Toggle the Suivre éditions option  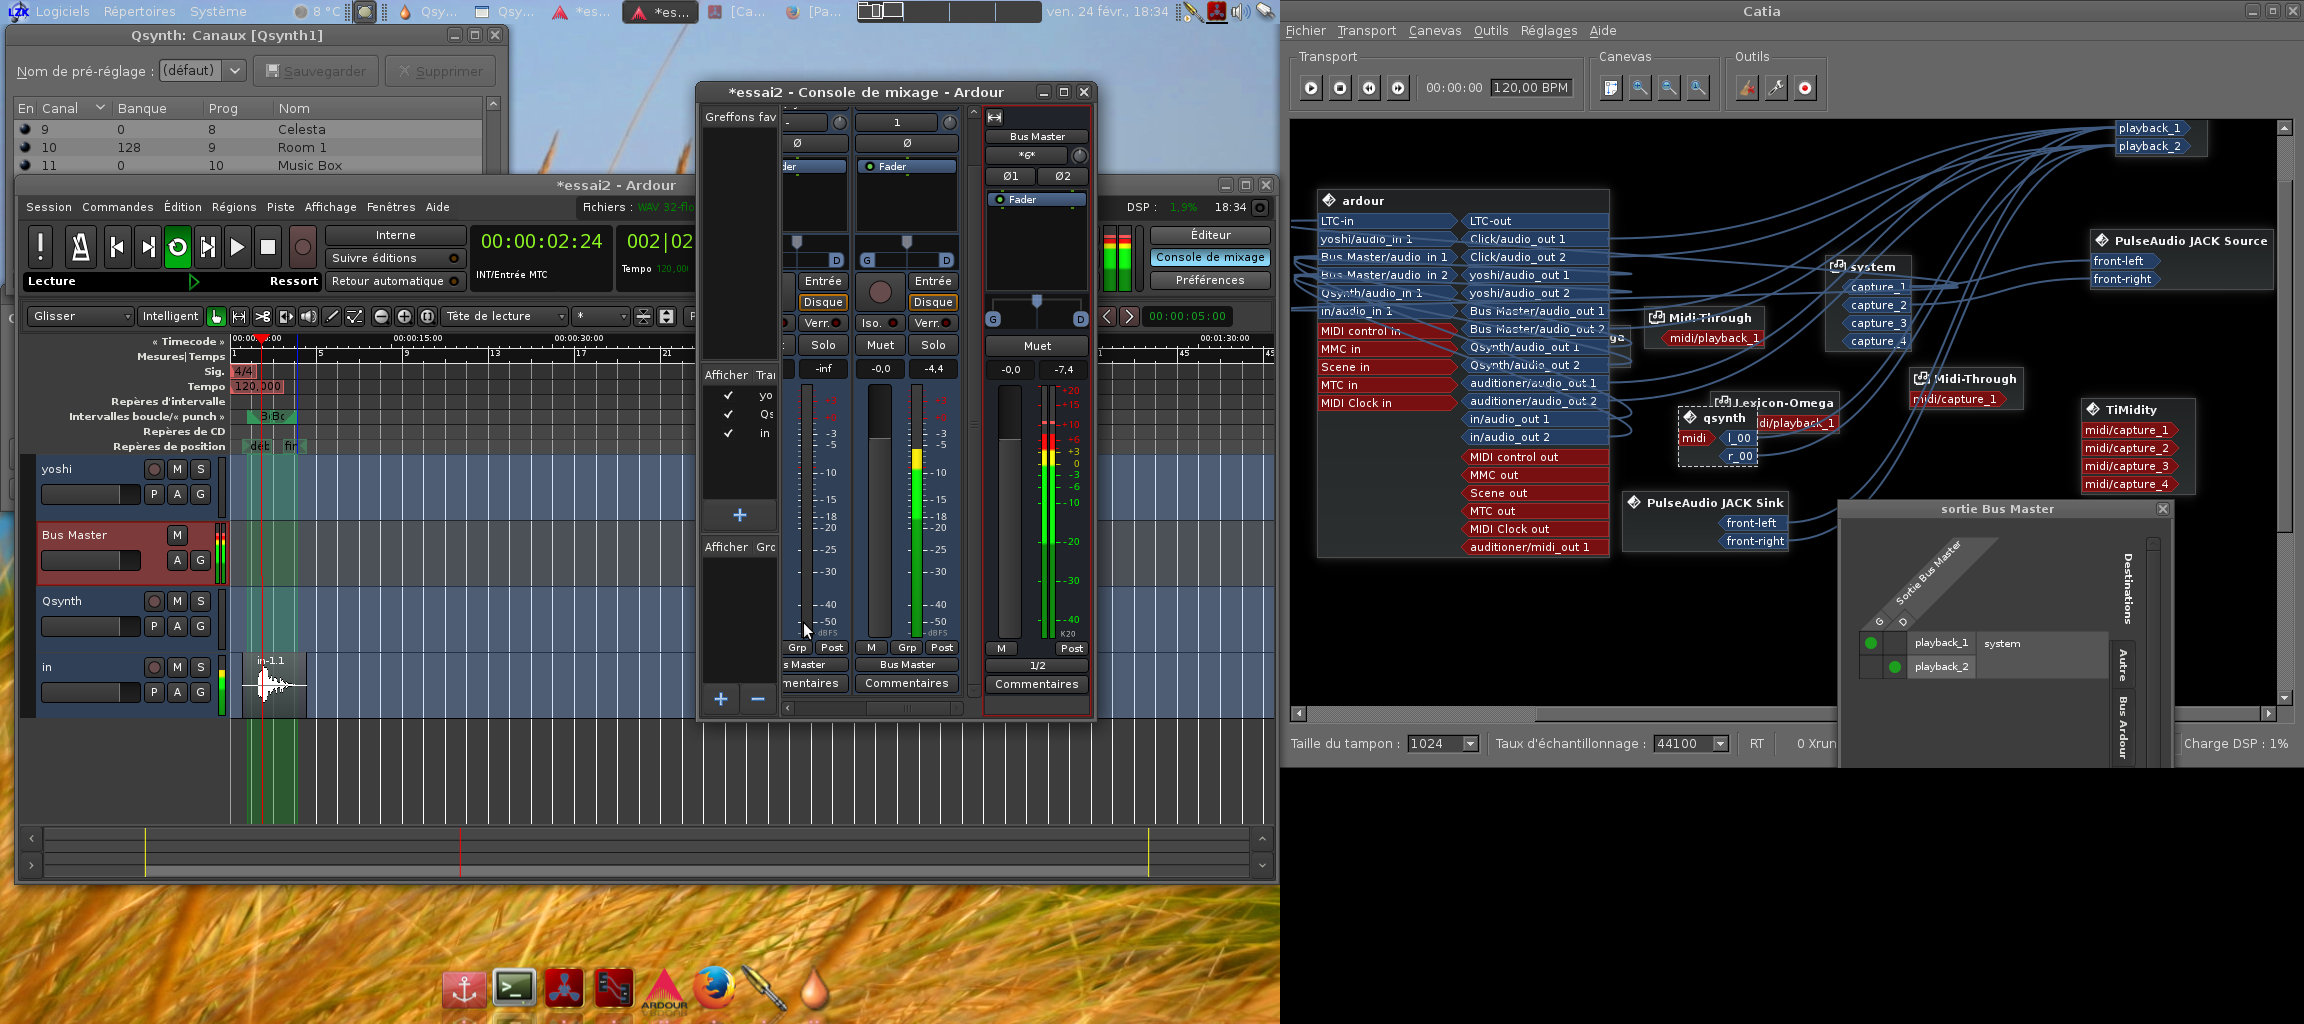[395, 258]
